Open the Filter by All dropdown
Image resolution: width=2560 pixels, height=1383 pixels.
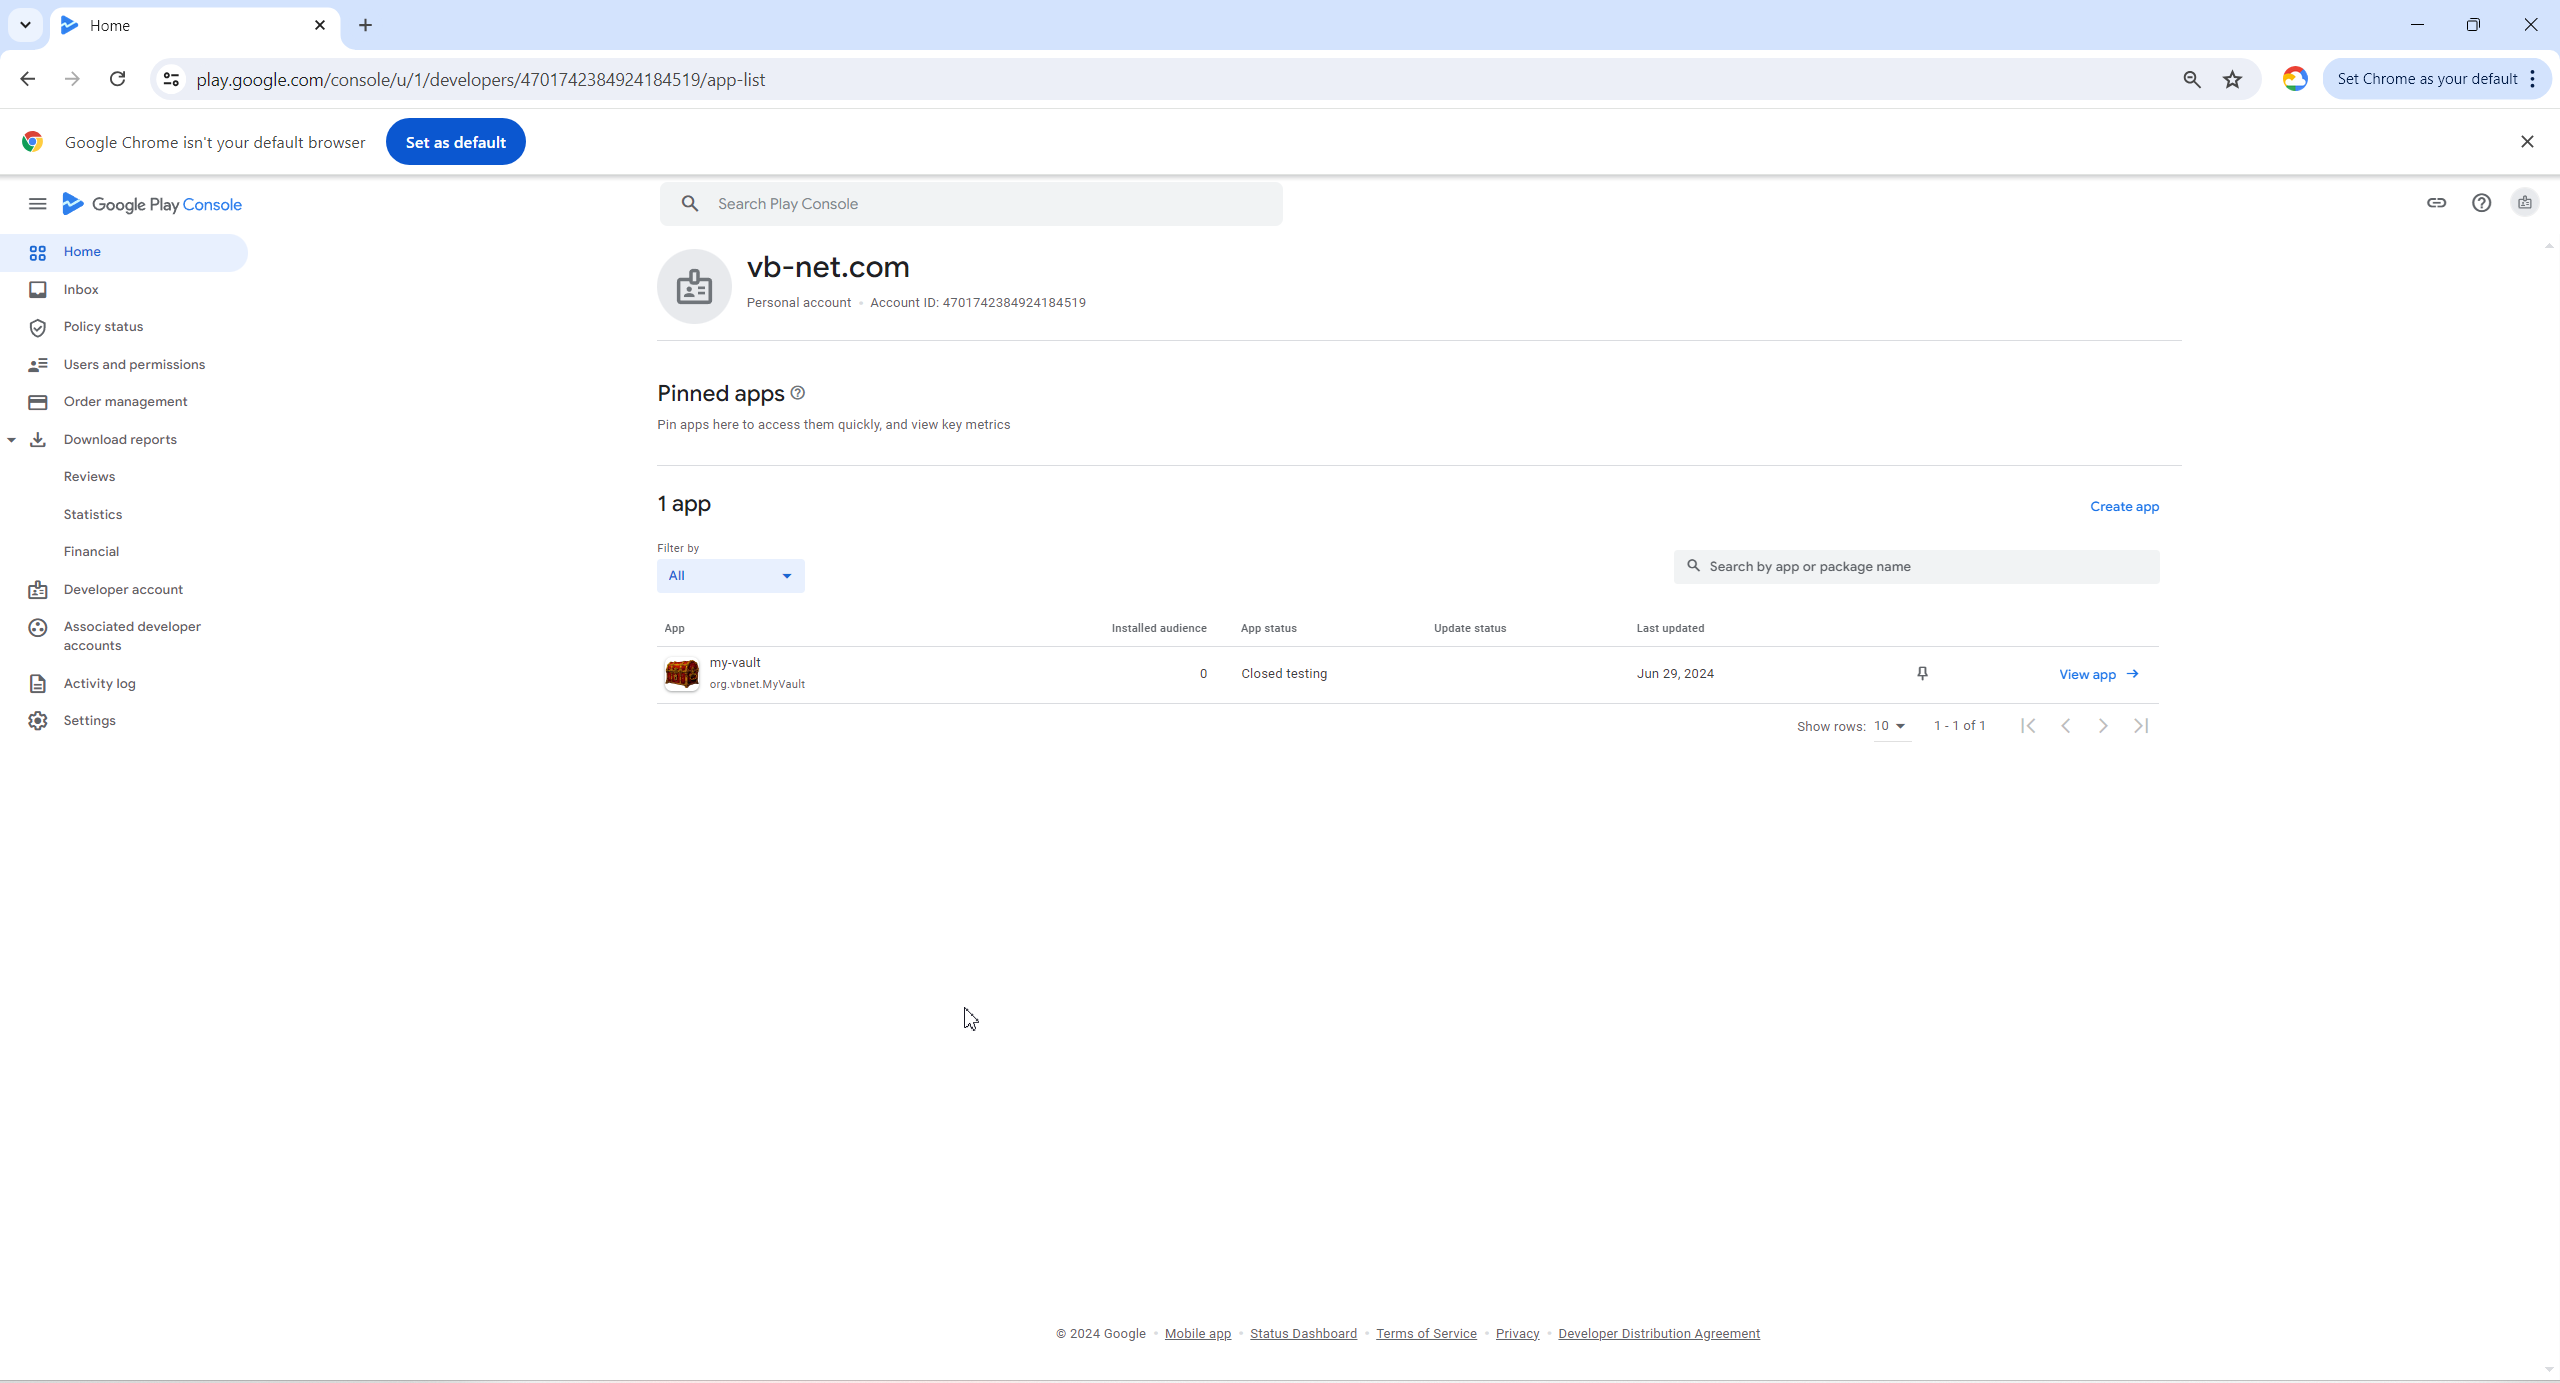point(730,576)
